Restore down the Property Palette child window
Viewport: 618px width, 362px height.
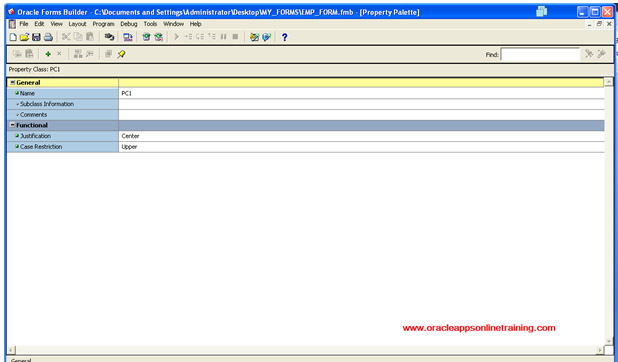tap(599, 24)
